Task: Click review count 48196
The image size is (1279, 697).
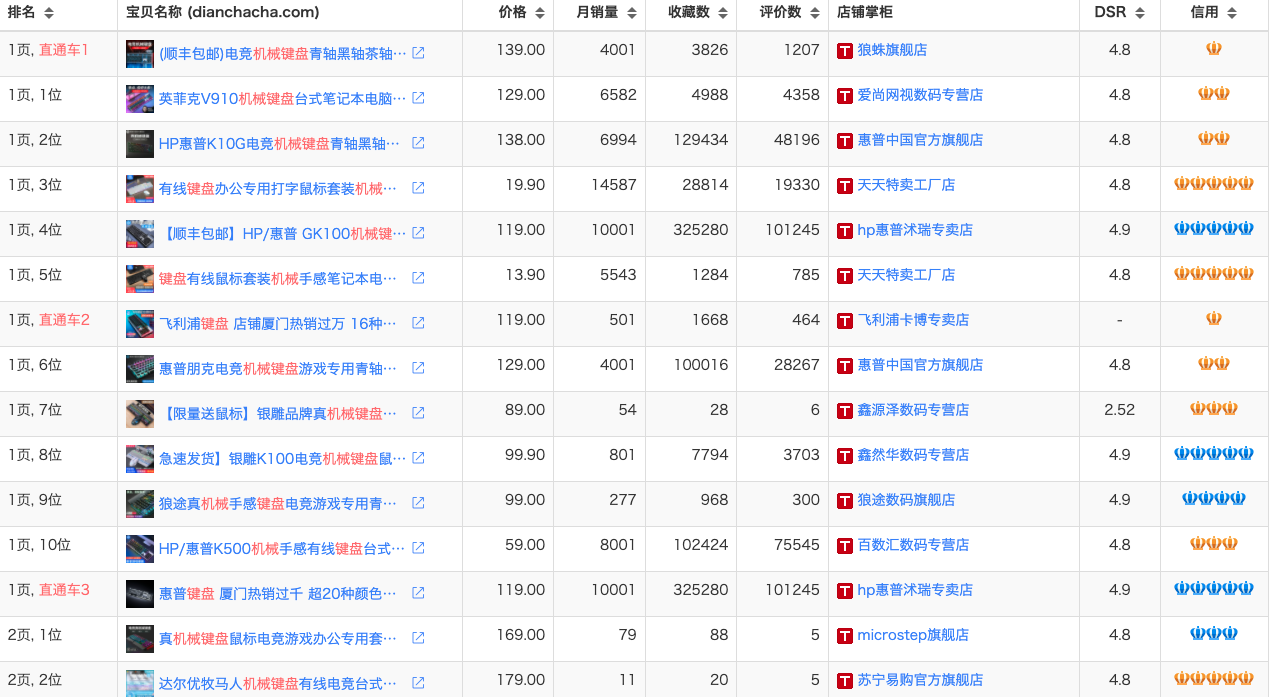Action: (x=797, y=140)
